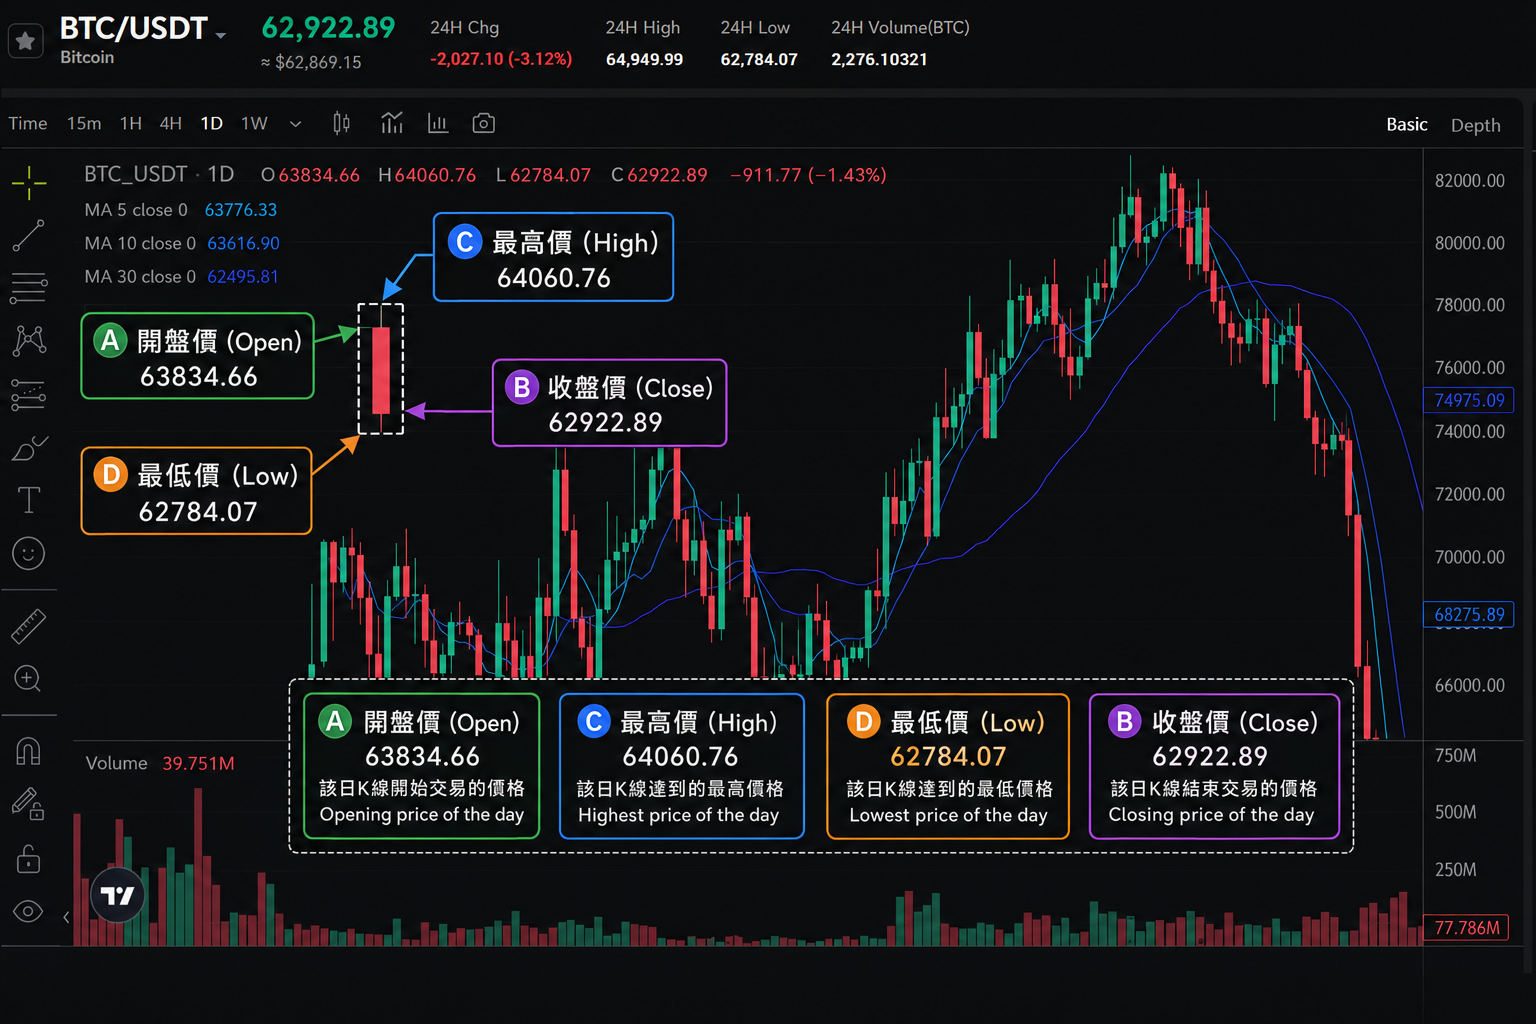The height and width of the screenshot is (1024, 1536).
Task: Click the 24H change -2,027.10 (-3.12%)
Action: 501,59
